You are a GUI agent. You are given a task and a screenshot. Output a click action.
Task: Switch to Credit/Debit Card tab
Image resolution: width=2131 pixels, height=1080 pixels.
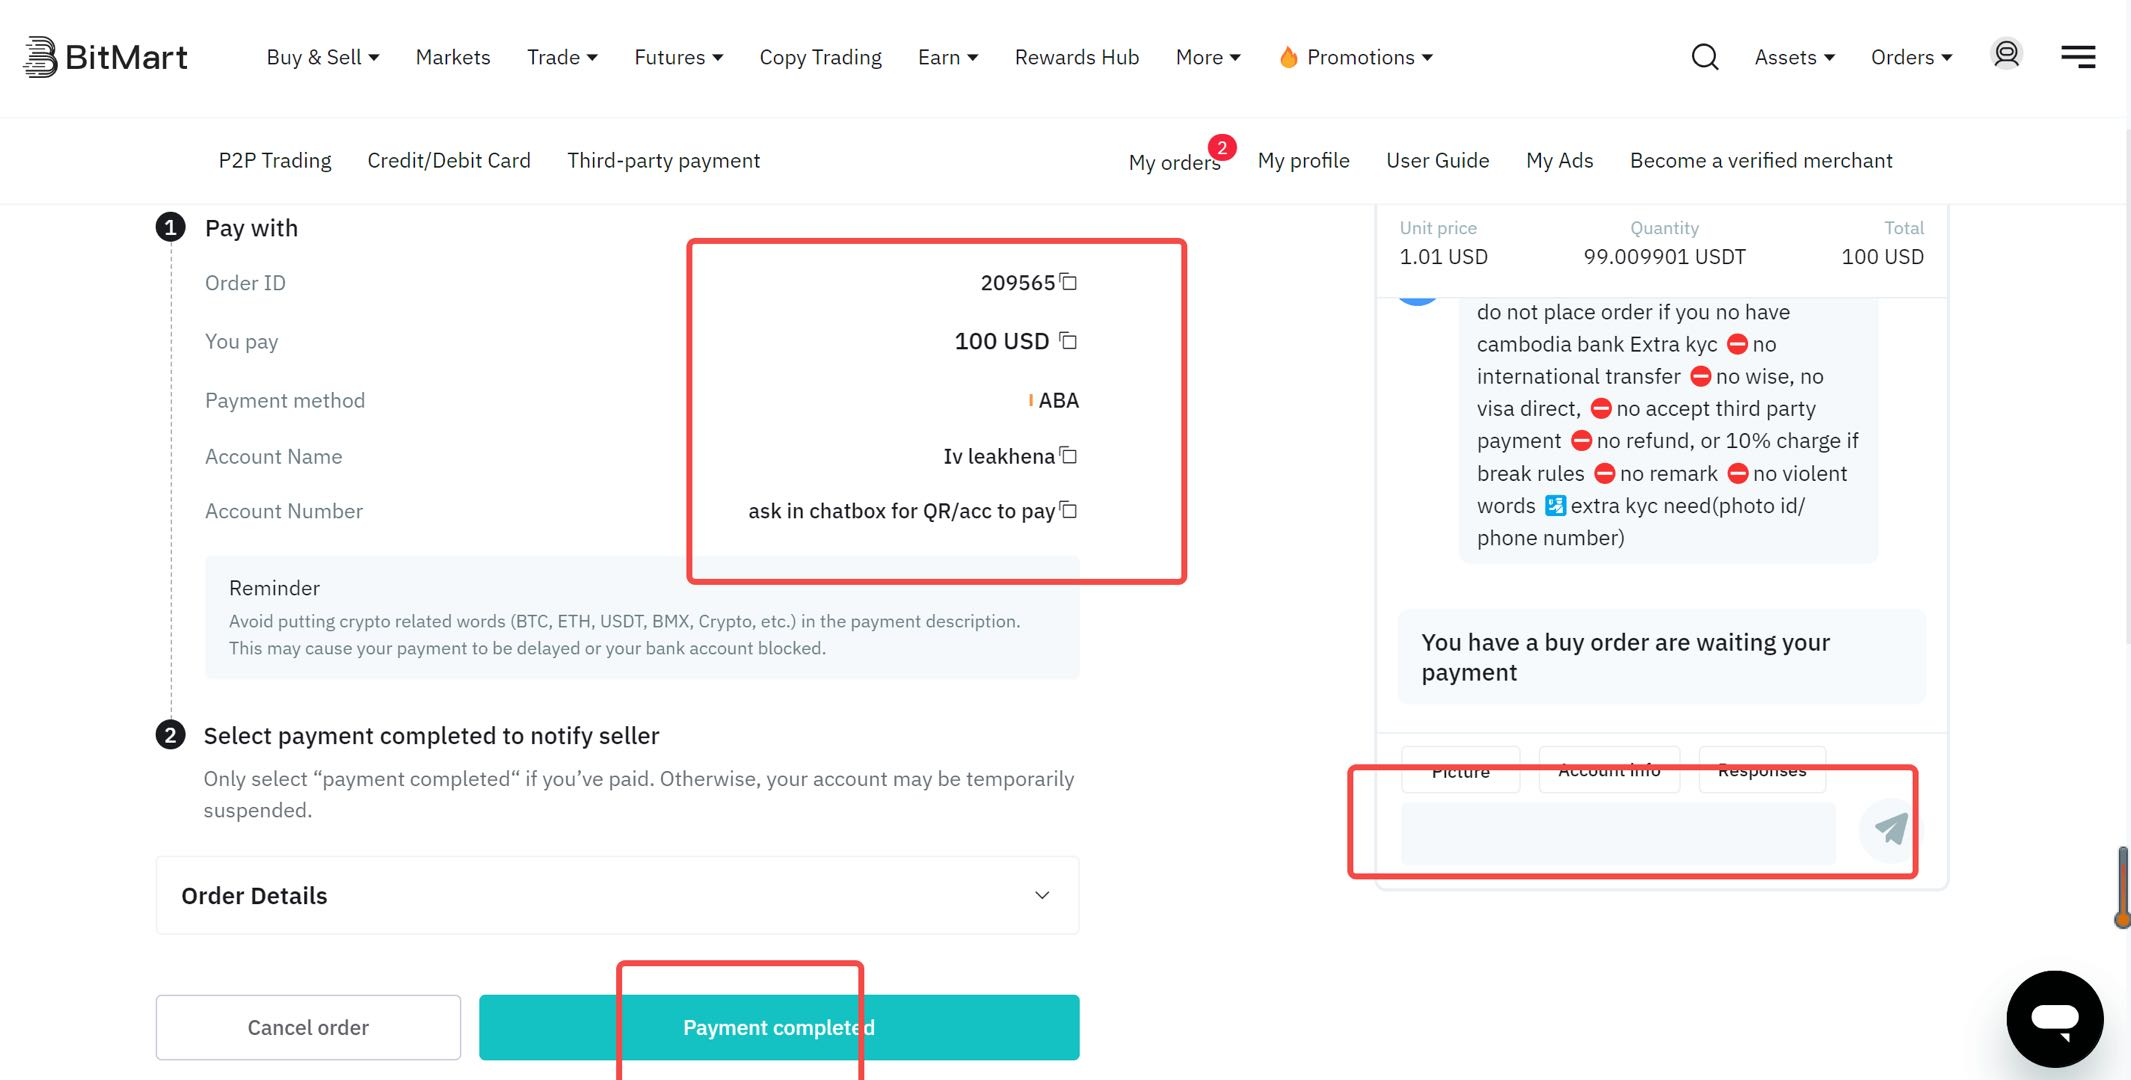449,161
